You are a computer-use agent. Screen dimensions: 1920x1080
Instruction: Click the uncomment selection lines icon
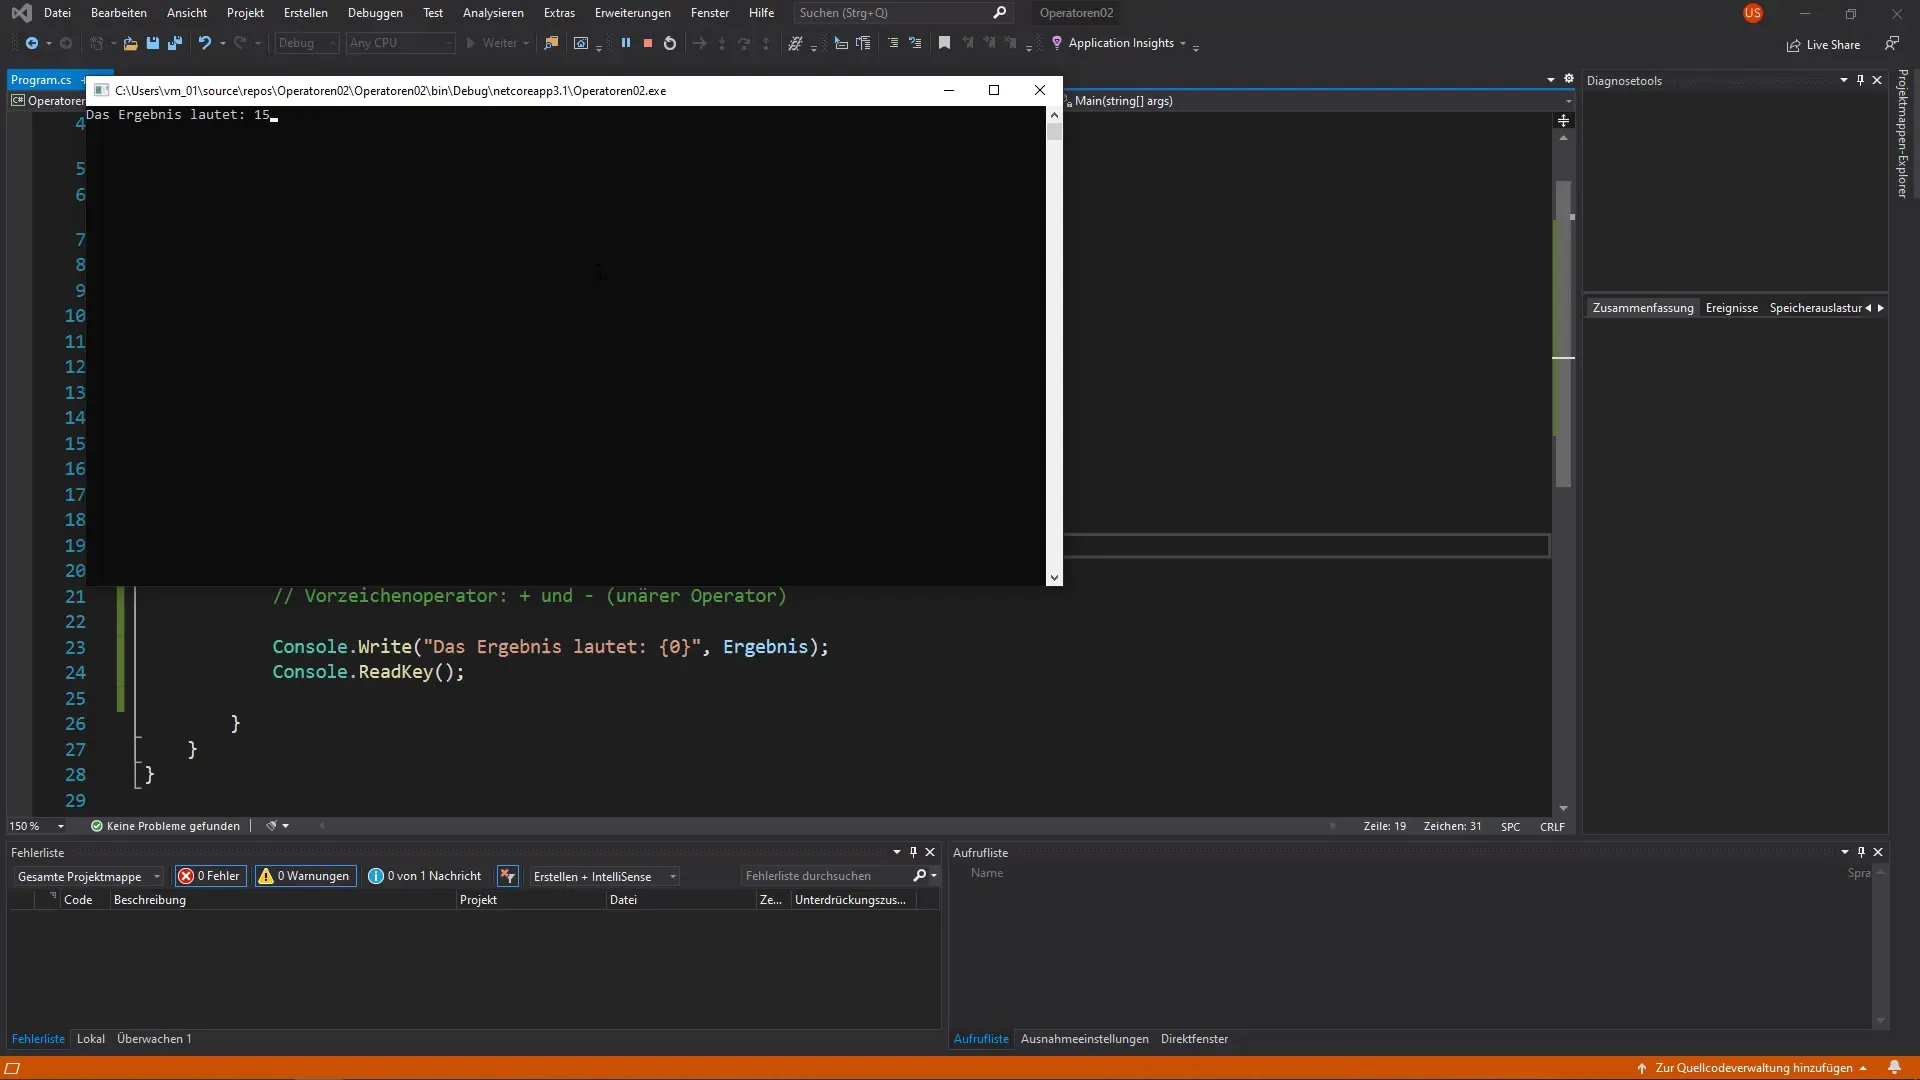[x=915, y=43]
